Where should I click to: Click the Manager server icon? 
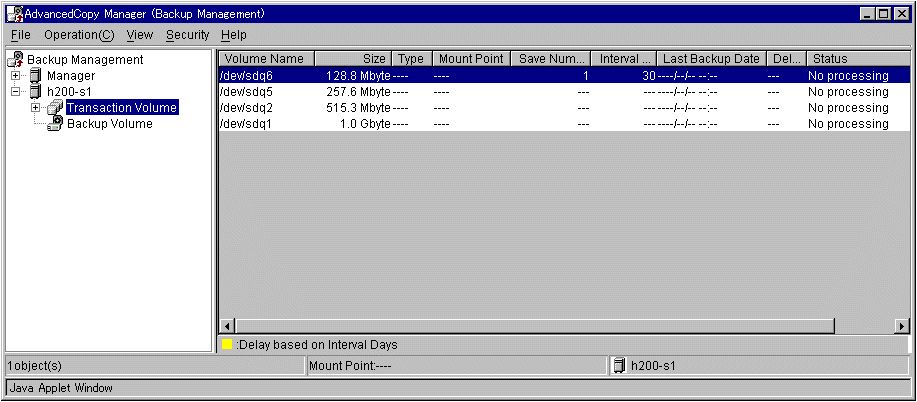tap(35, 75)
